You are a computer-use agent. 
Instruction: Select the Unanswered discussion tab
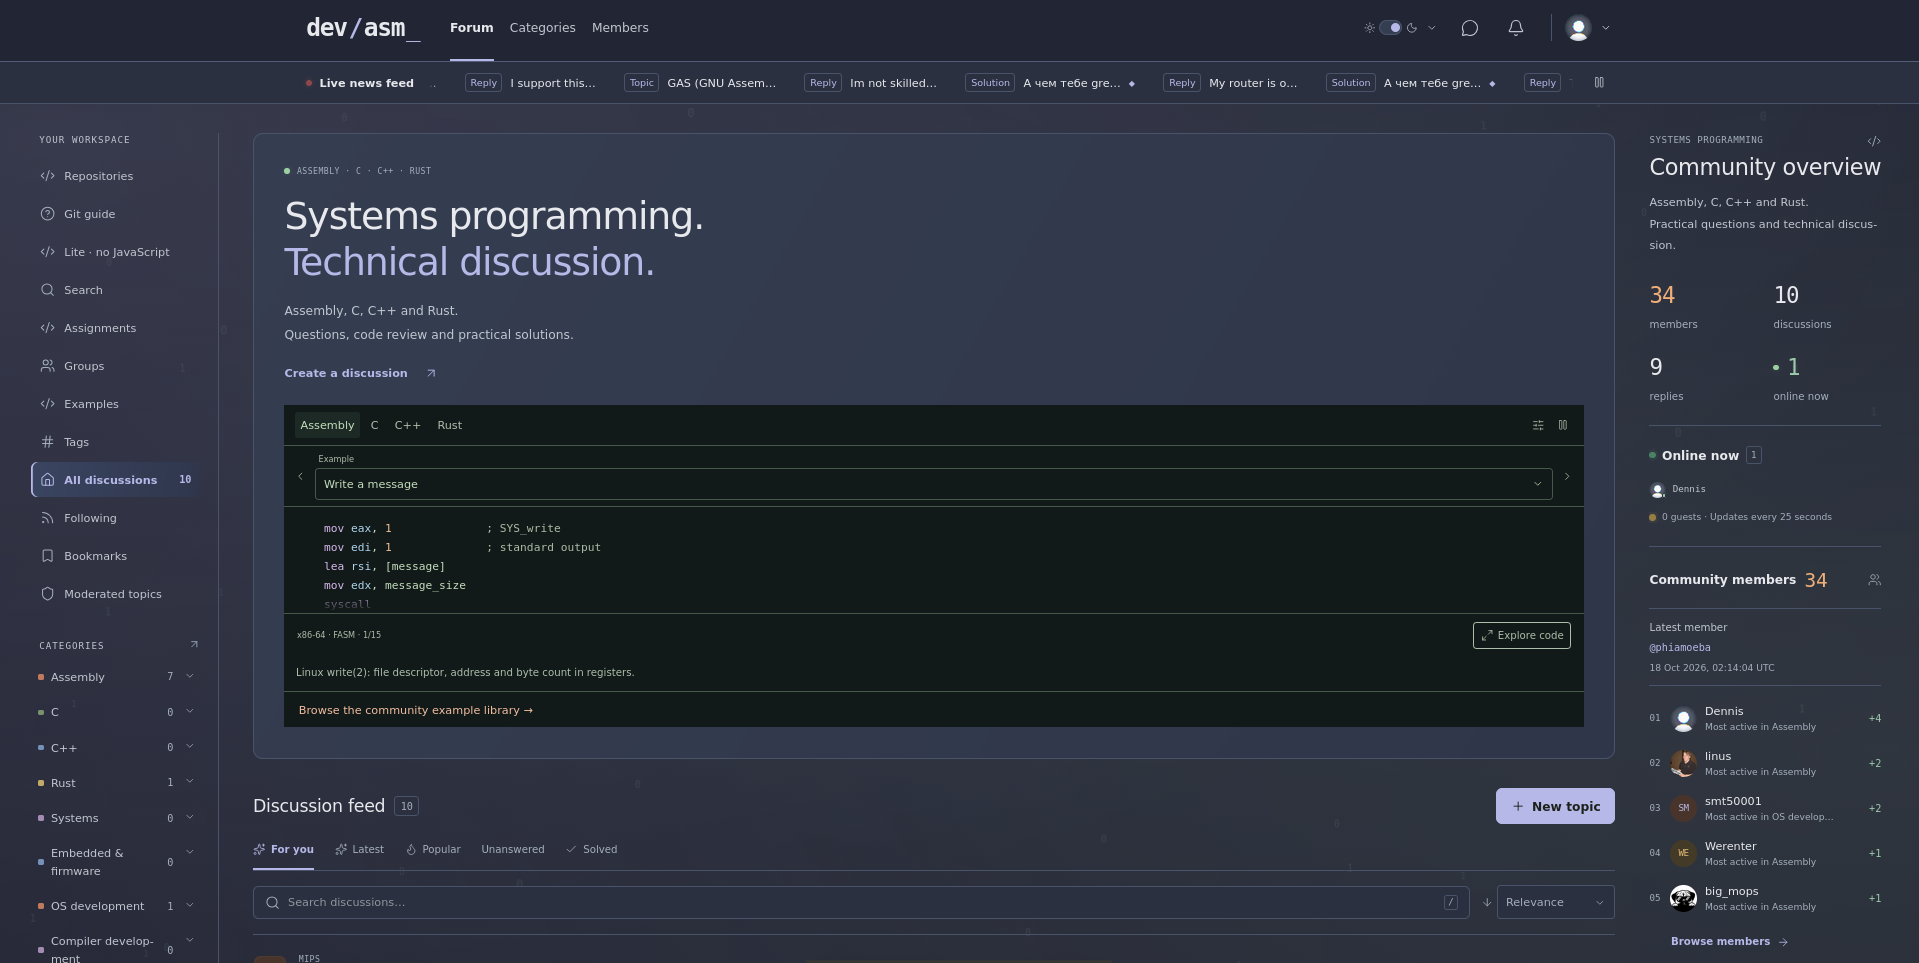pyautogui.click(x=513, y=849)
